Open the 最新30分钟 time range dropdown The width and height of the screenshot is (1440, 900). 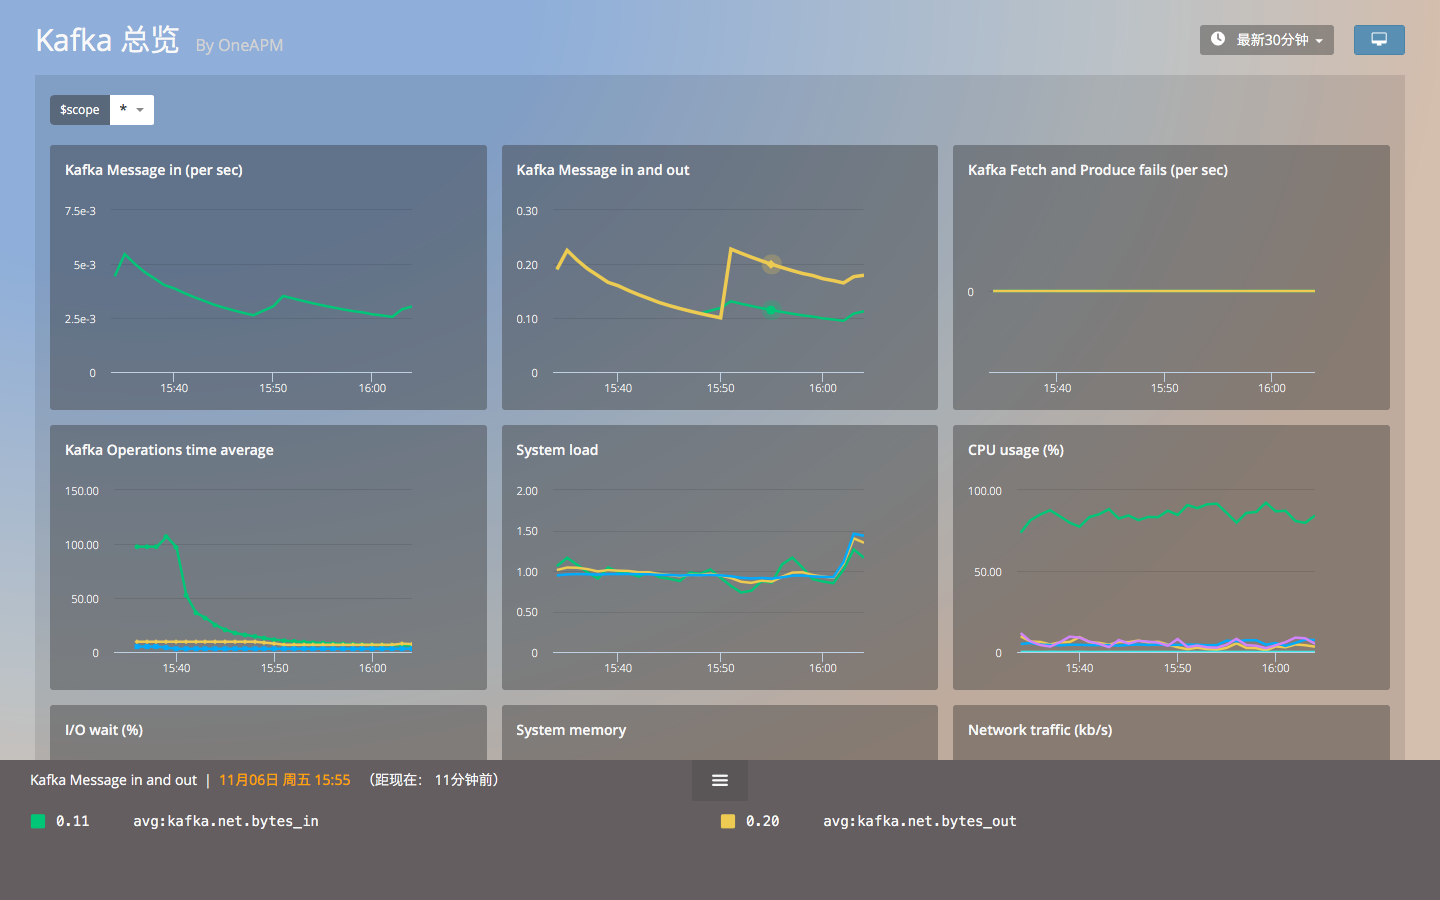(1266, 40)
